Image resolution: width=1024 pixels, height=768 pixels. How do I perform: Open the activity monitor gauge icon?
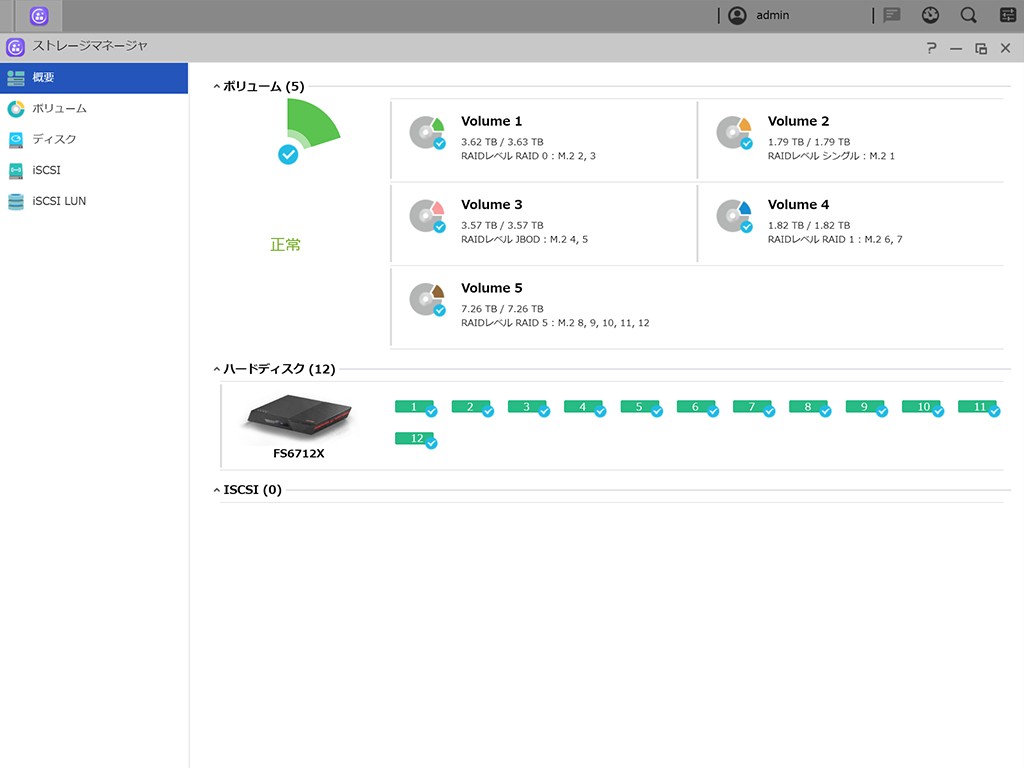(930, 15)
